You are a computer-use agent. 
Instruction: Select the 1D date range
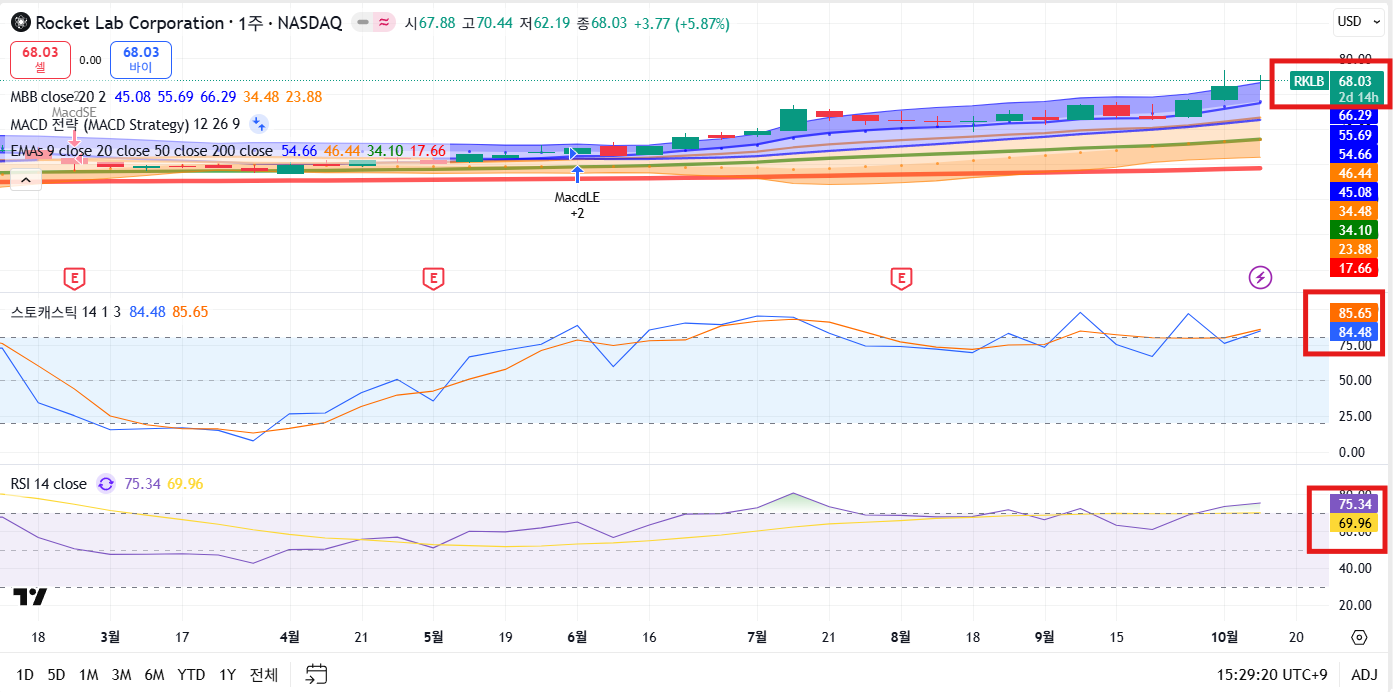point(25,675)
